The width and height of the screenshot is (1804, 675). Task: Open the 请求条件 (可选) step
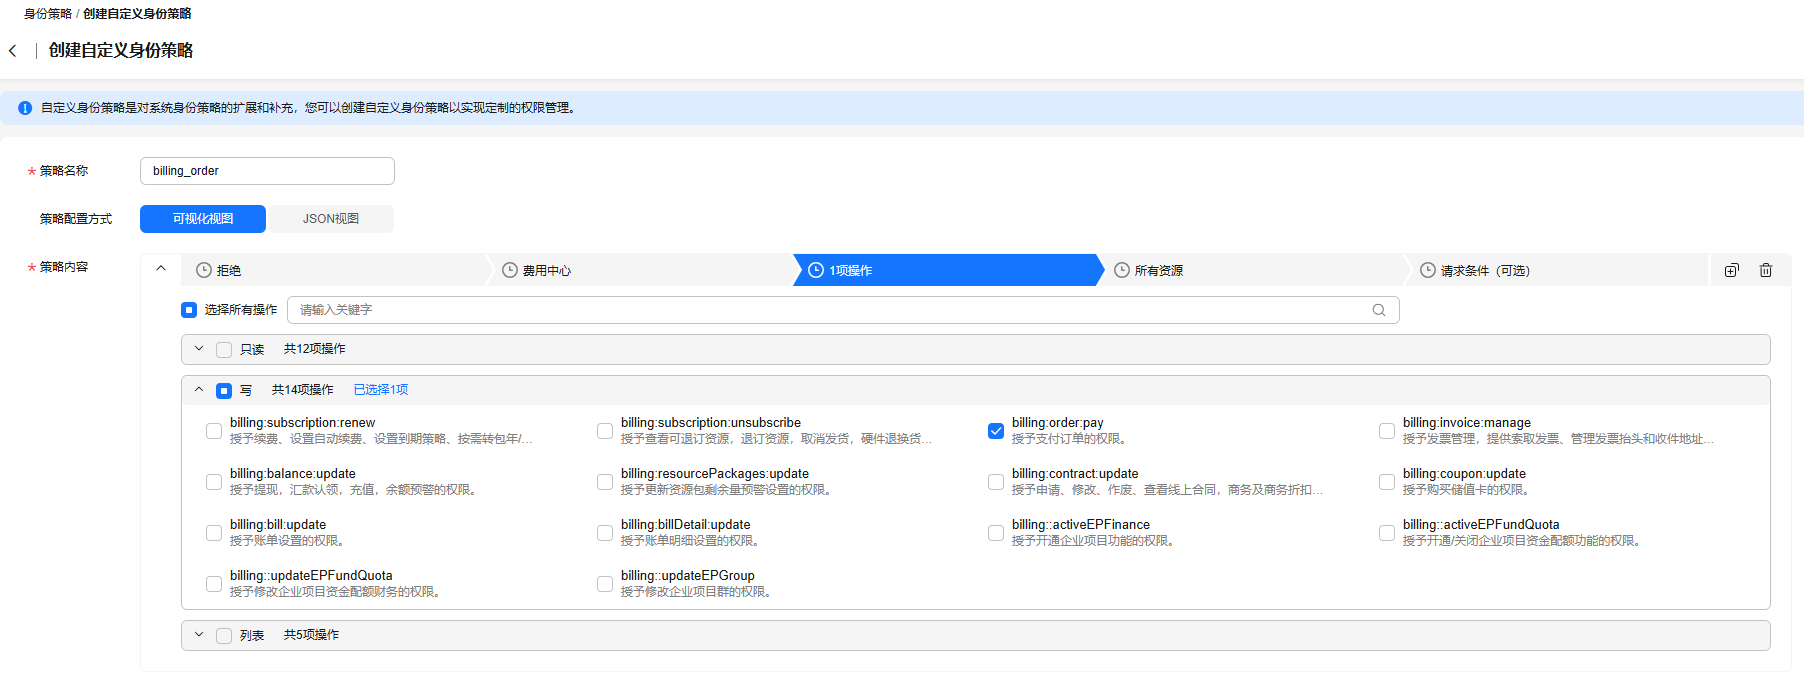[x=1557, y=270]
